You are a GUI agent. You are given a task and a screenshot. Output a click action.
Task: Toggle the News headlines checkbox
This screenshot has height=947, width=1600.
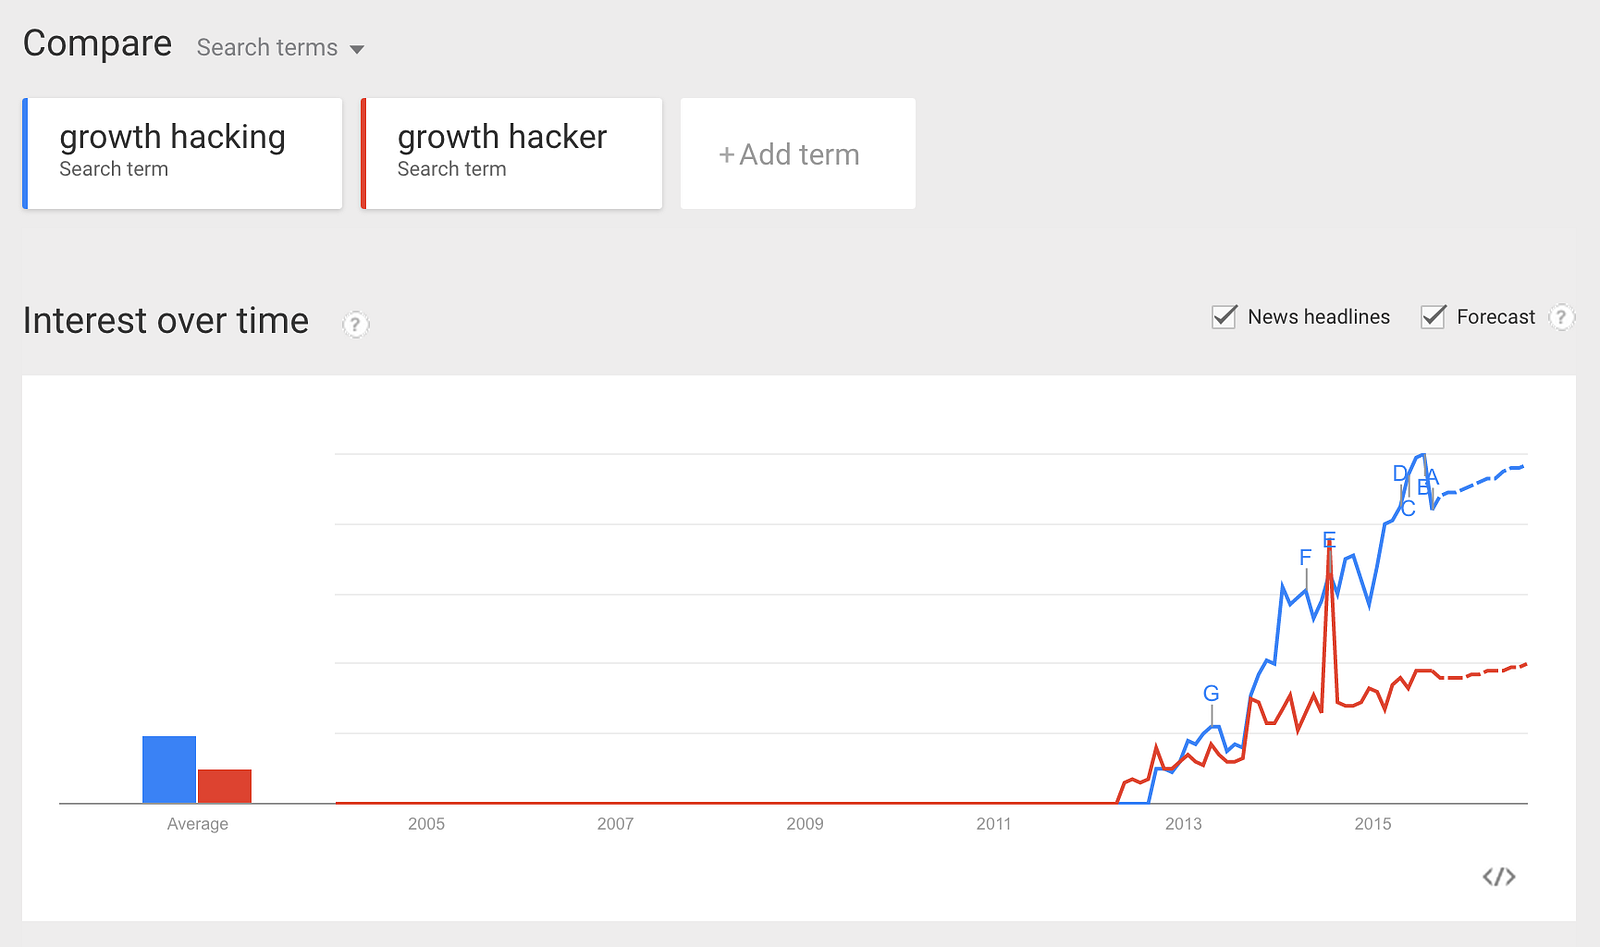[x=1224, y=317]
